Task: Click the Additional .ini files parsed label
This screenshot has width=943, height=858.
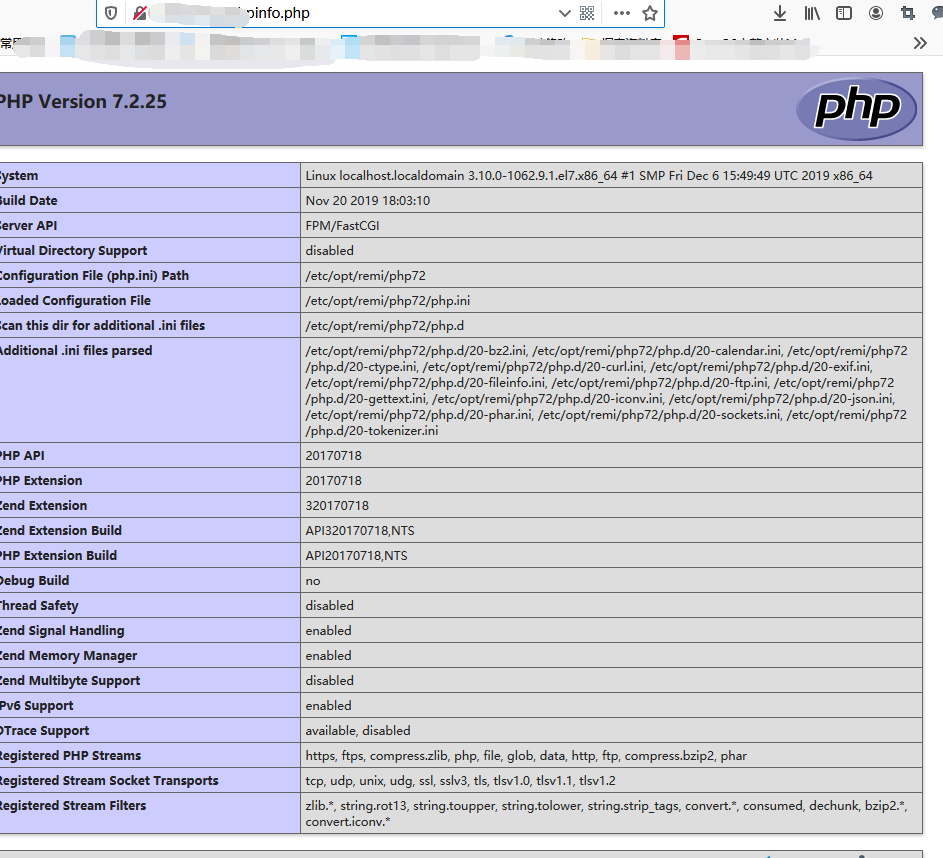Action: (x=75, y=351)
